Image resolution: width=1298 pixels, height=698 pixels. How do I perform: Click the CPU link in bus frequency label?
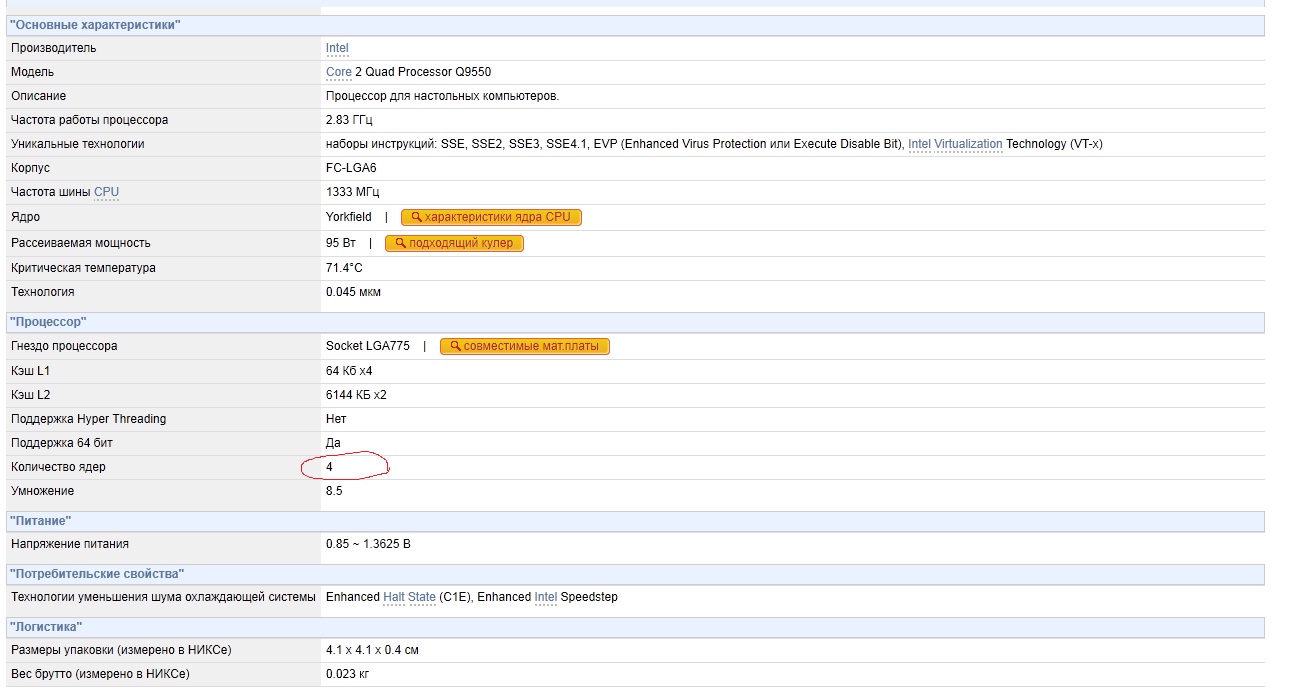point(106,192)
